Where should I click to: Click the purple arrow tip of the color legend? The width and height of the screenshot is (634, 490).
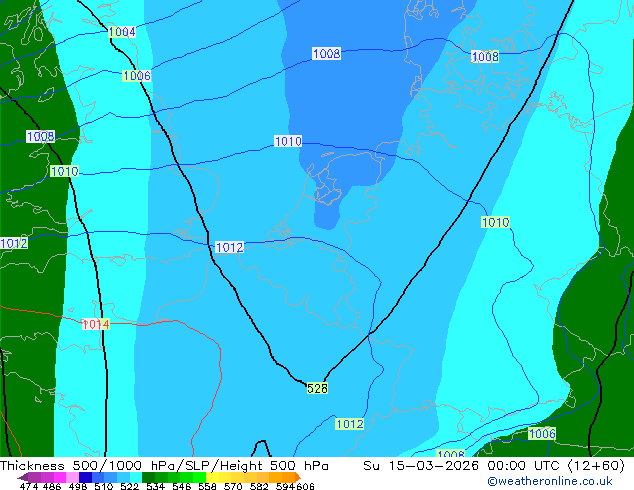coord(23,477)
